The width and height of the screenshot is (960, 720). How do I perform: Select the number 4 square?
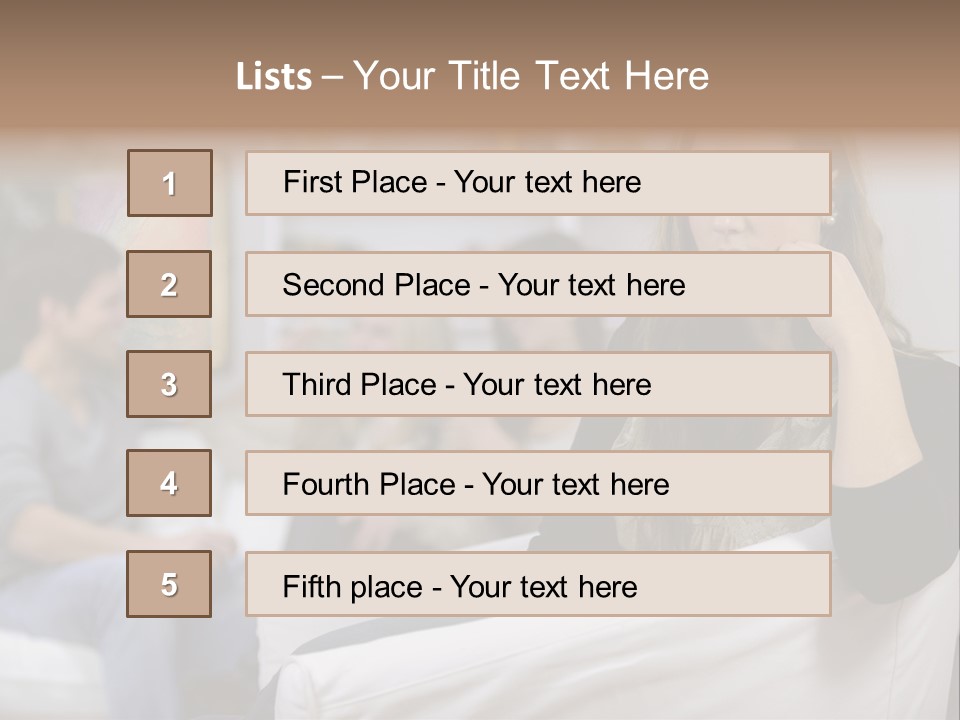click(x=169, y=483)
